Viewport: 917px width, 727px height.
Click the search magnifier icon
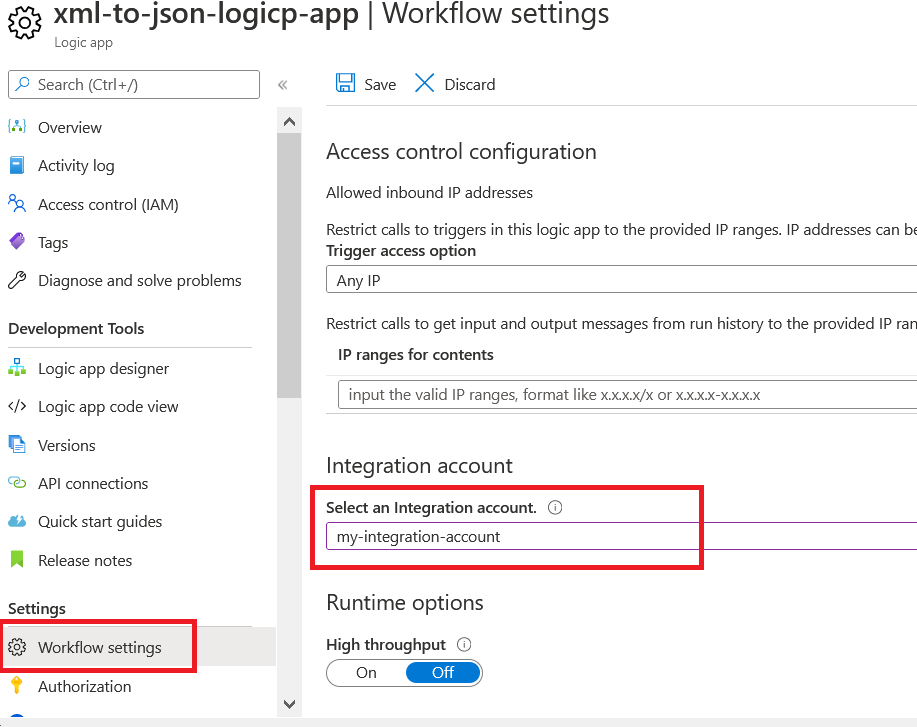coord(22,84)
